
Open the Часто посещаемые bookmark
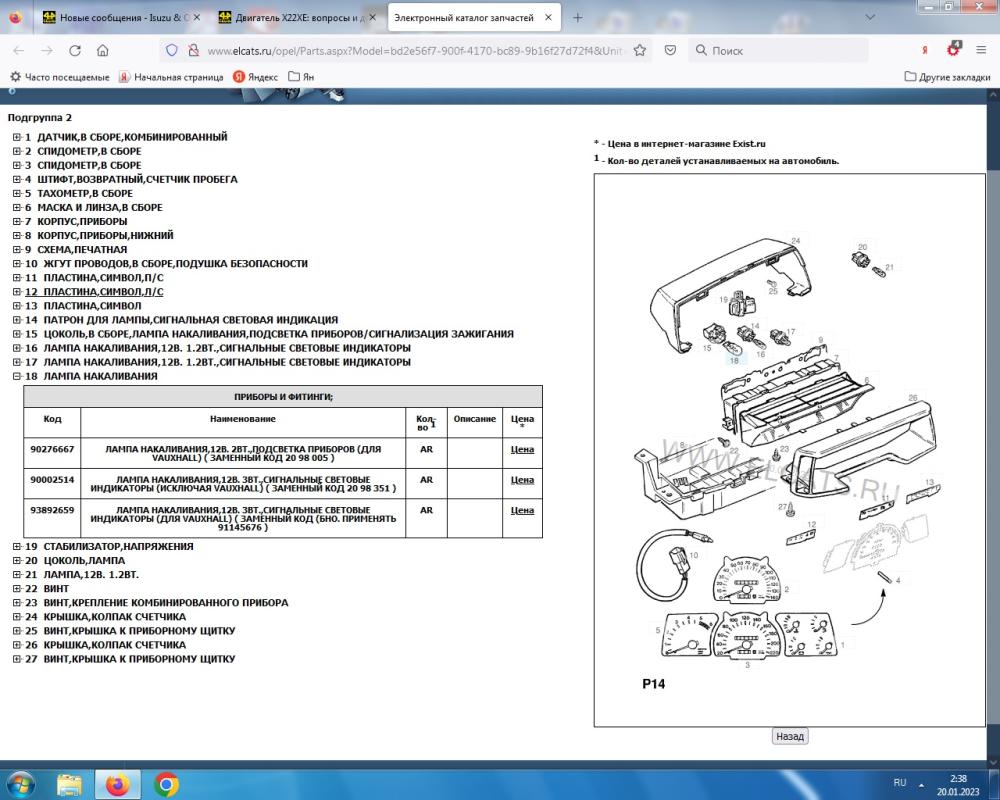click(60, 77)
